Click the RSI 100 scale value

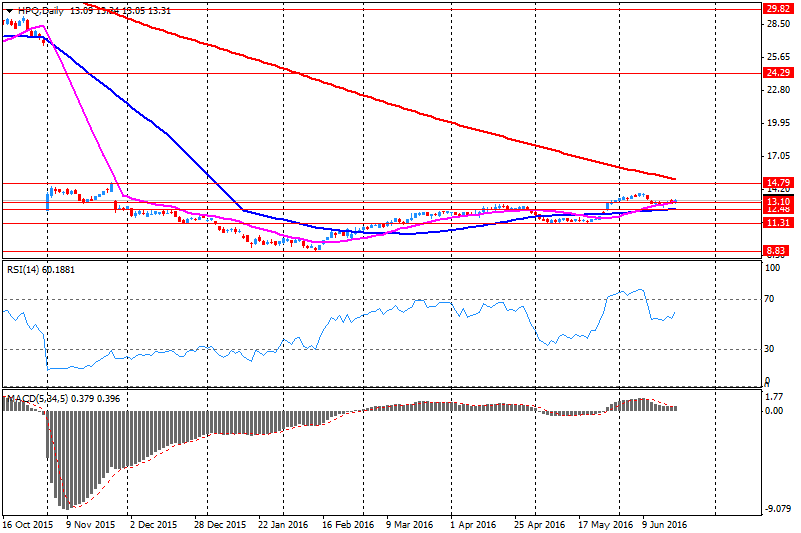[x=772, y=268]
